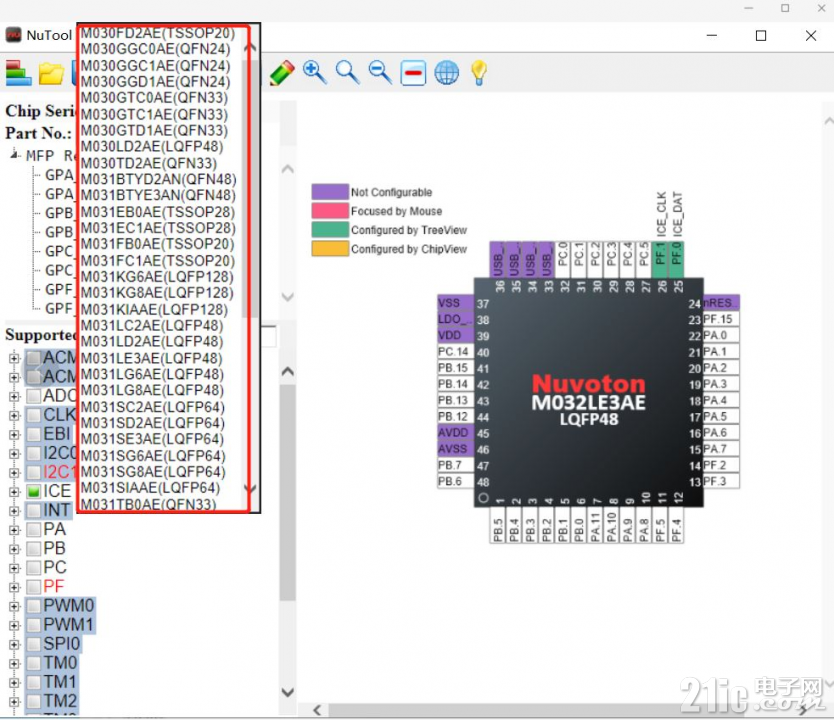Select M030GGC0AE(QFN24) from the part list
This screenshot has width=834, height=720.
(x=155, y=49)
